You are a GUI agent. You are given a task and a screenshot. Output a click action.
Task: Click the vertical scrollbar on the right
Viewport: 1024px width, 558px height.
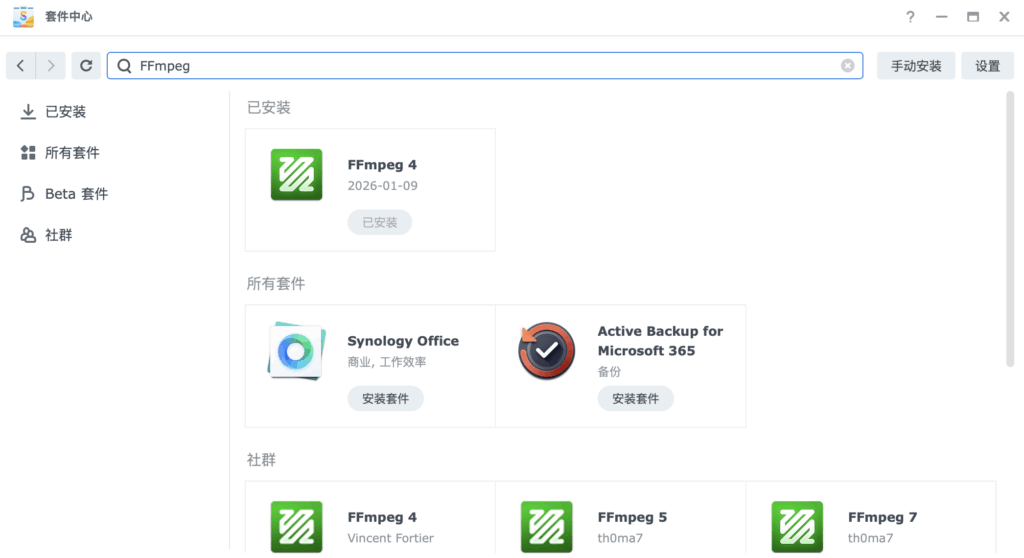[1009, 230]
